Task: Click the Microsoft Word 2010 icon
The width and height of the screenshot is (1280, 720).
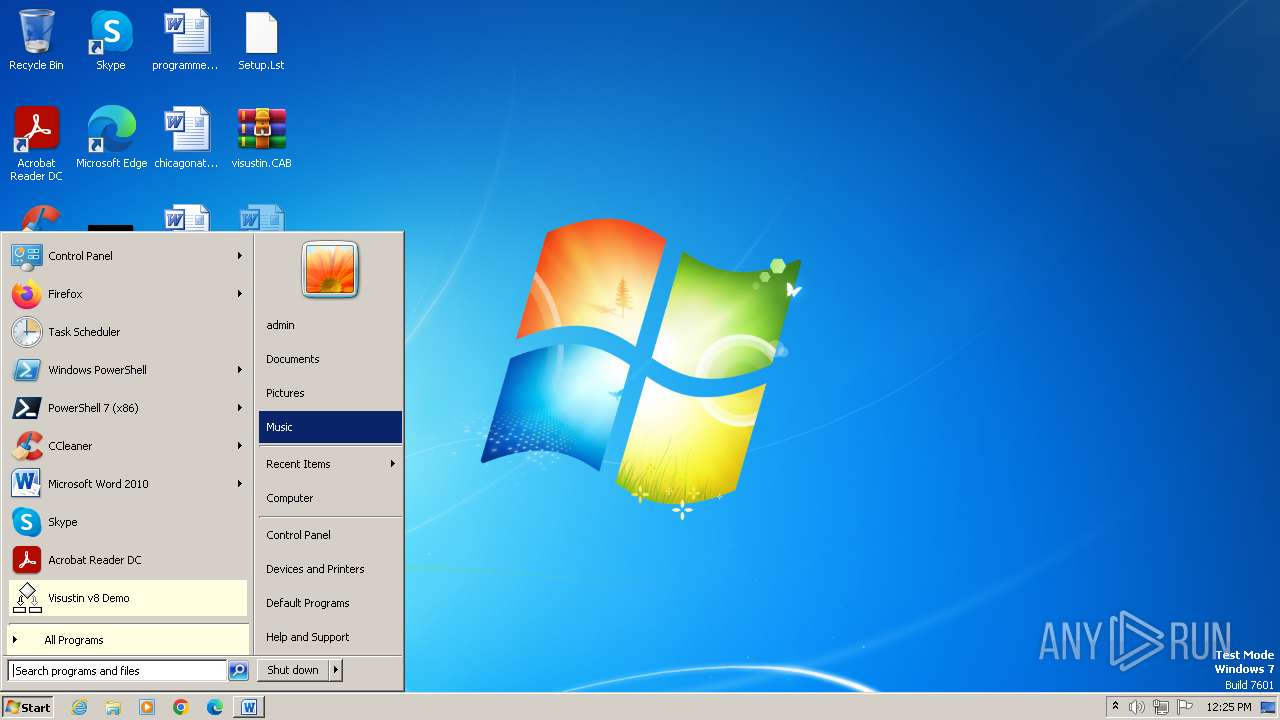Action: pos(26,484)
